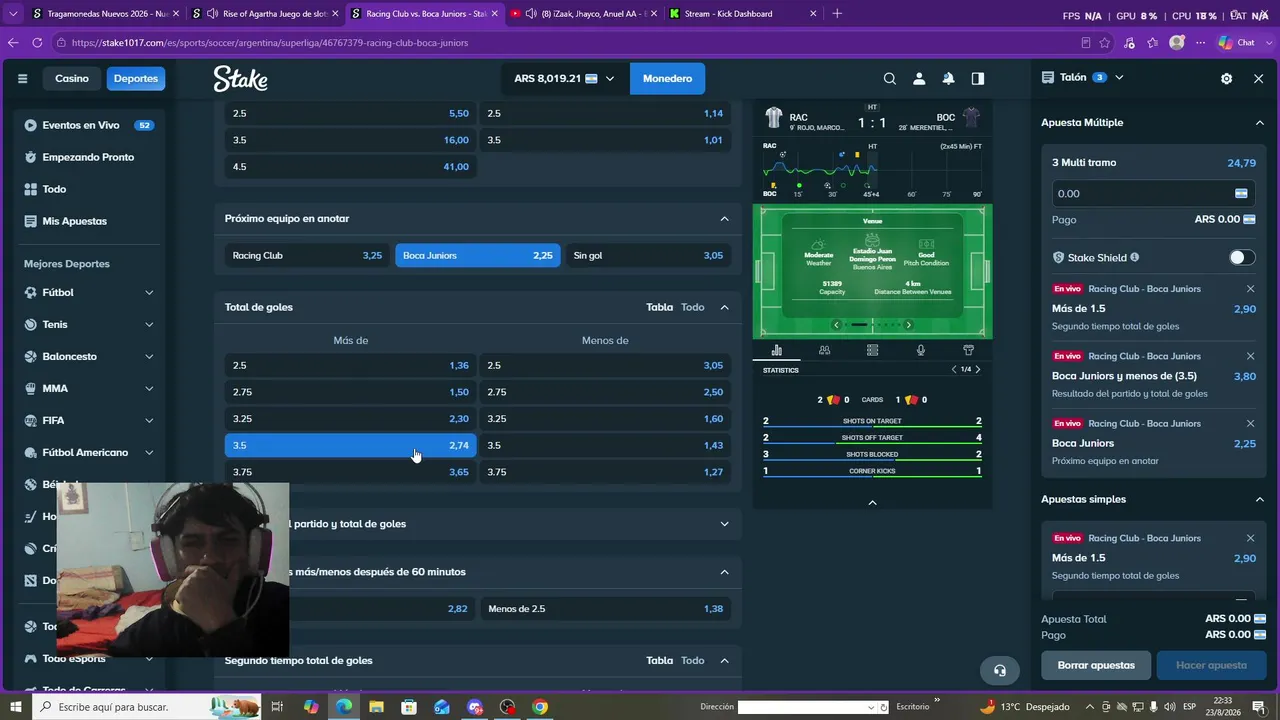Show previous venue slide arrow
This screenshot has height=720, width=1280.
point(836,324)
